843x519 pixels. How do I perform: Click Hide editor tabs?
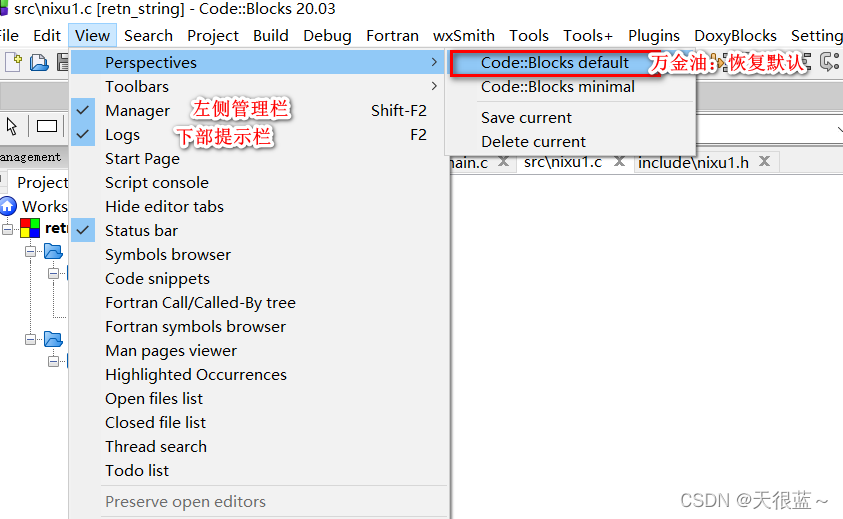[x=260, y=207]
